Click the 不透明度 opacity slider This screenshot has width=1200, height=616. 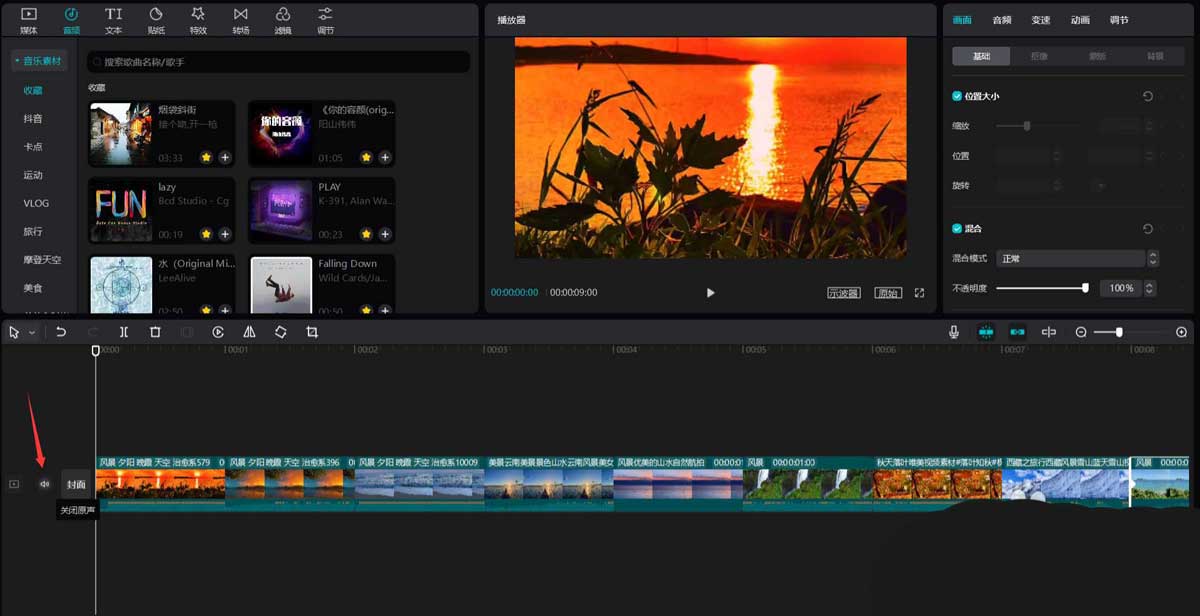[1041, 288]
